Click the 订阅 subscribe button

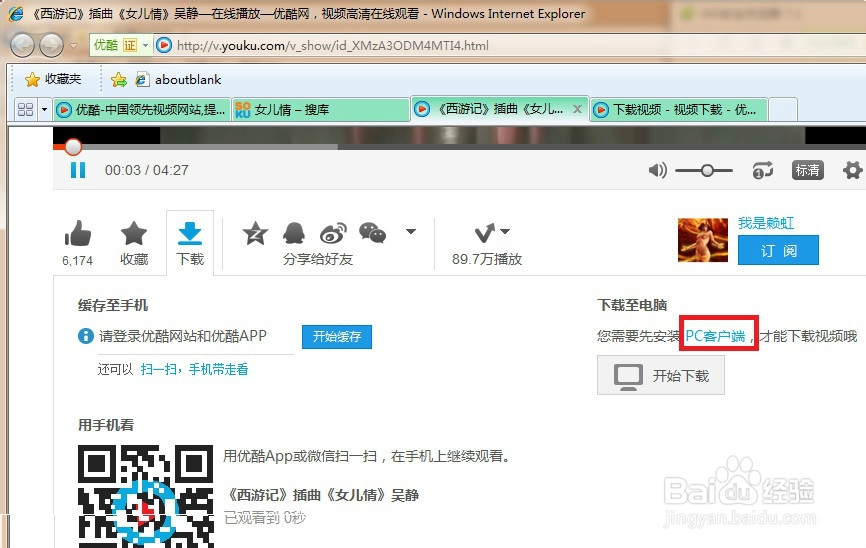click(778, 251)
